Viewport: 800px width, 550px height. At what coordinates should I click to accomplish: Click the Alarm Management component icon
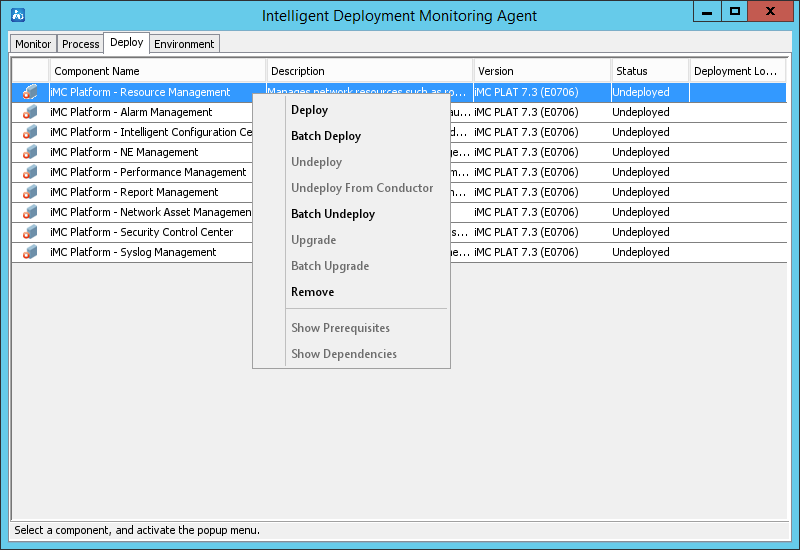(30, 112)
